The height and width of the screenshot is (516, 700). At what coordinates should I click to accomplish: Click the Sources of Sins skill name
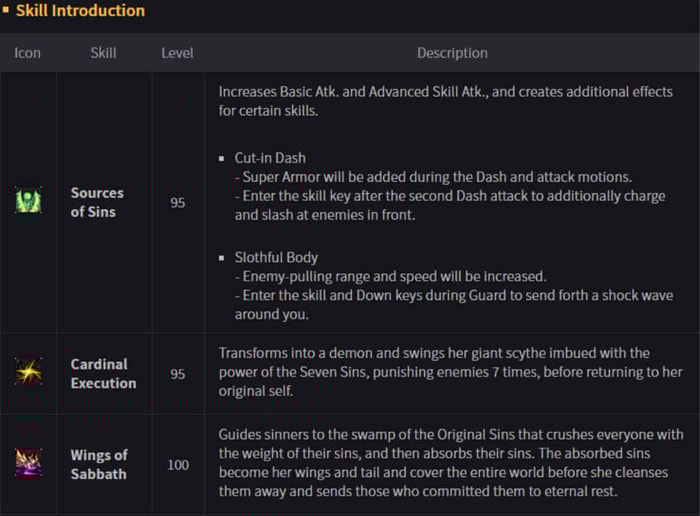click(97, 202)
